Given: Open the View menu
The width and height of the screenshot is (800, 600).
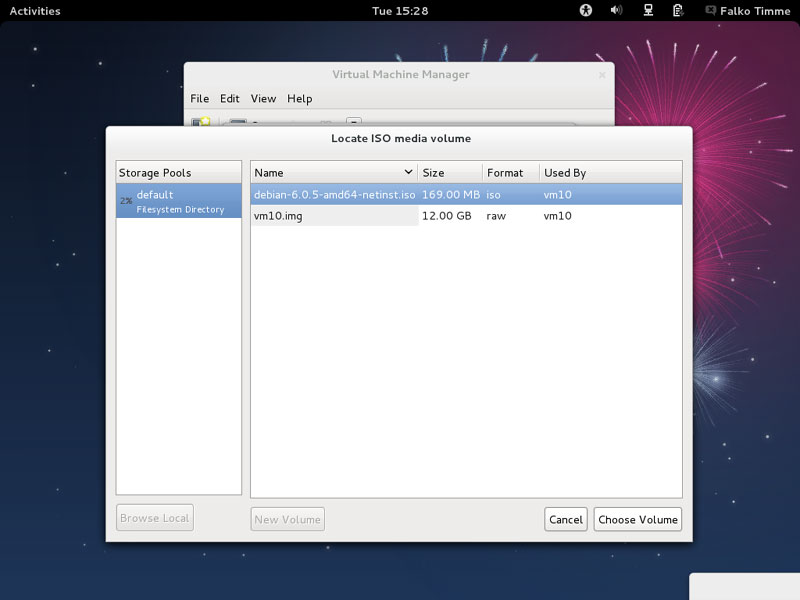Looking at the screenshot, I should click(x=263, y=99).
